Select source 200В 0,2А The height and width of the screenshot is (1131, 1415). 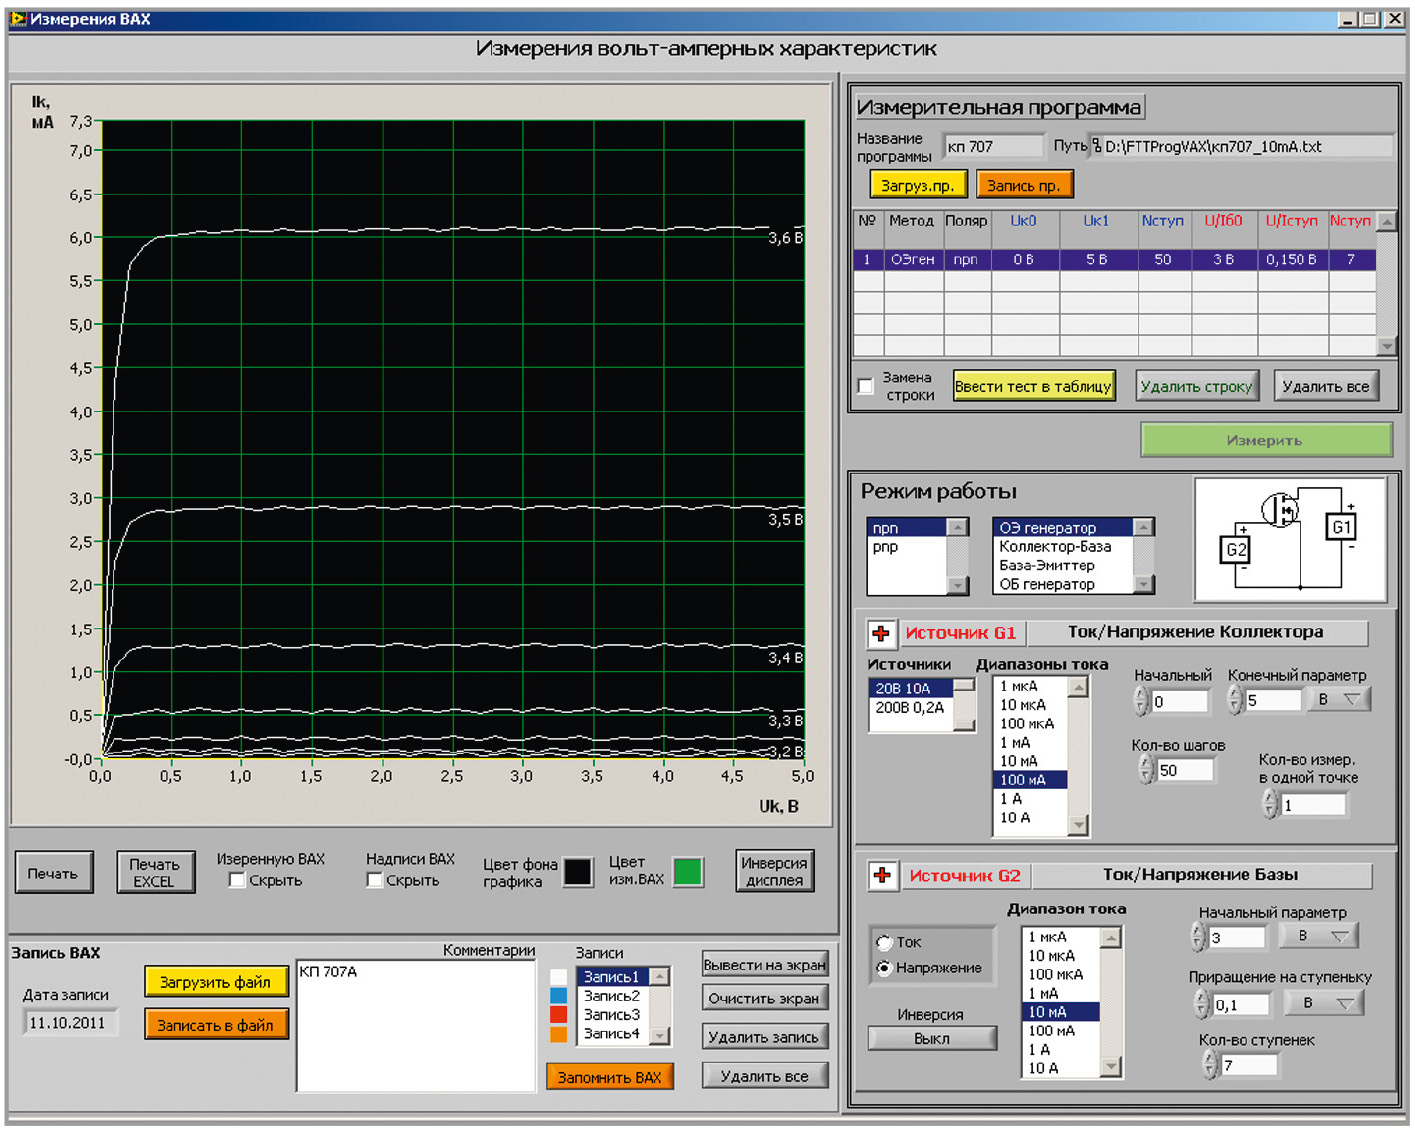(911, 707)
